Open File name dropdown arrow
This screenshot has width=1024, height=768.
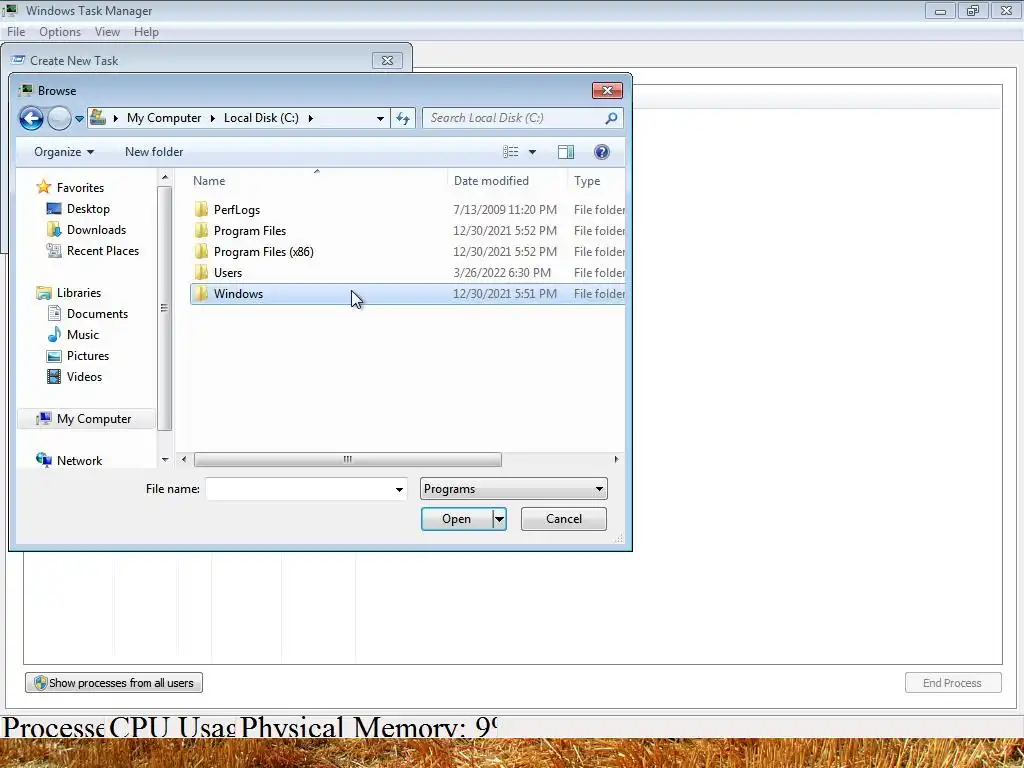pos(399,489)
